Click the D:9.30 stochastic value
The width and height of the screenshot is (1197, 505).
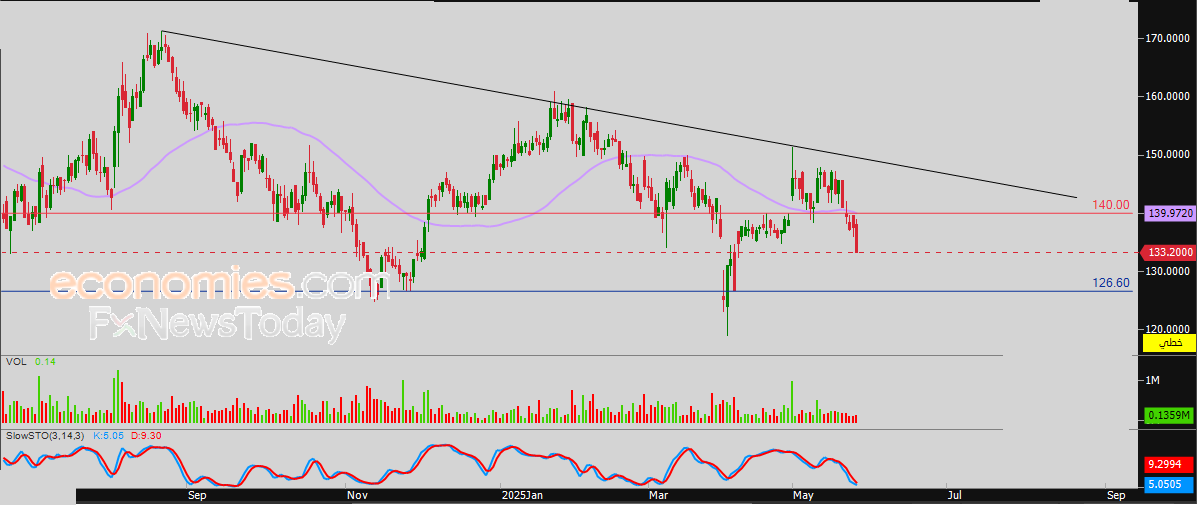tap(145, 436)
